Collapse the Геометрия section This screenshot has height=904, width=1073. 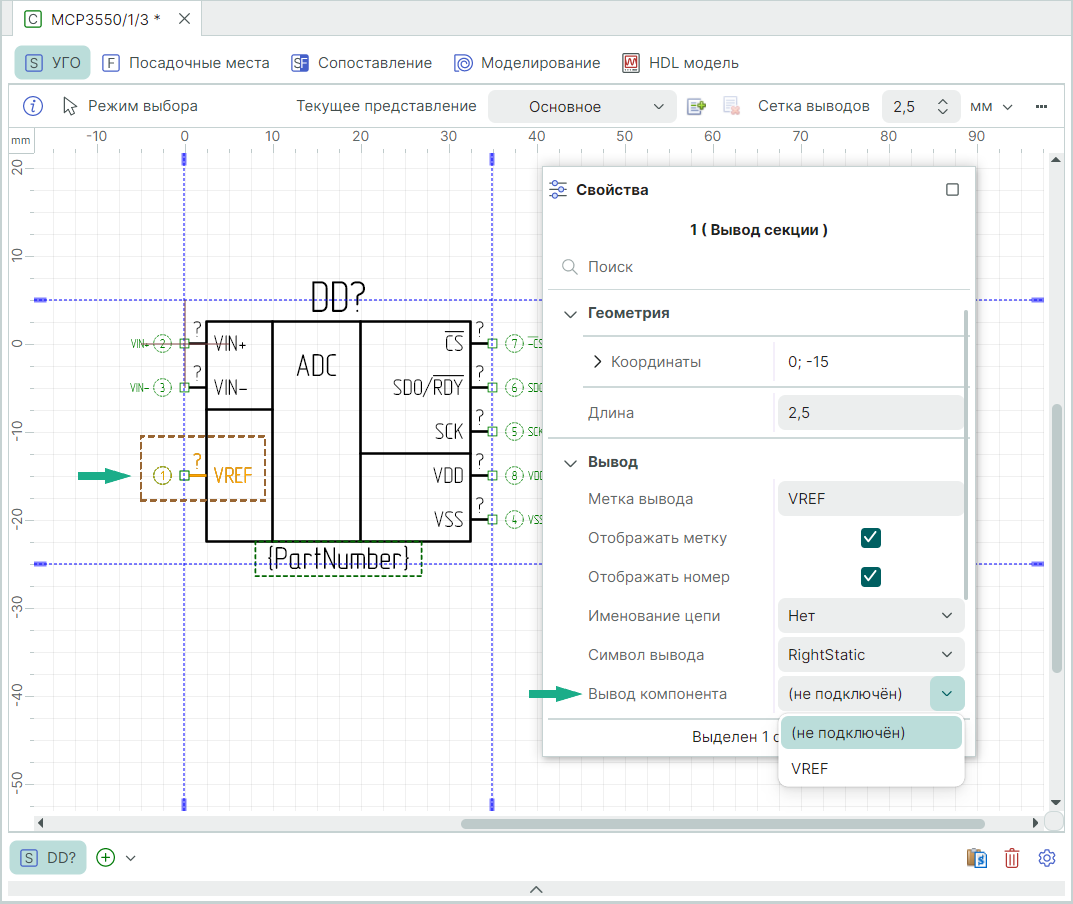571,314
